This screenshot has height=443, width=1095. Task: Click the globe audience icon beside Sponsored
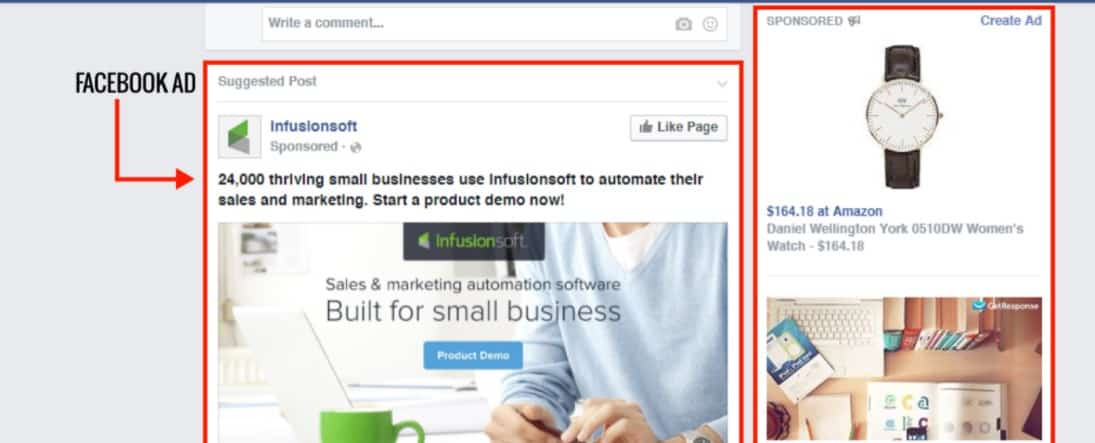coord(355,147)
